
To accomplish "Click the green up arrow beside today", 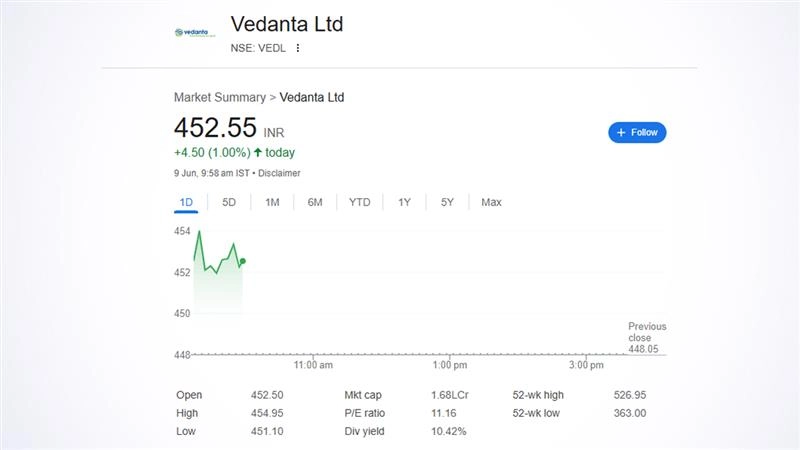I will pyautogui.click(x=258, y=153).
